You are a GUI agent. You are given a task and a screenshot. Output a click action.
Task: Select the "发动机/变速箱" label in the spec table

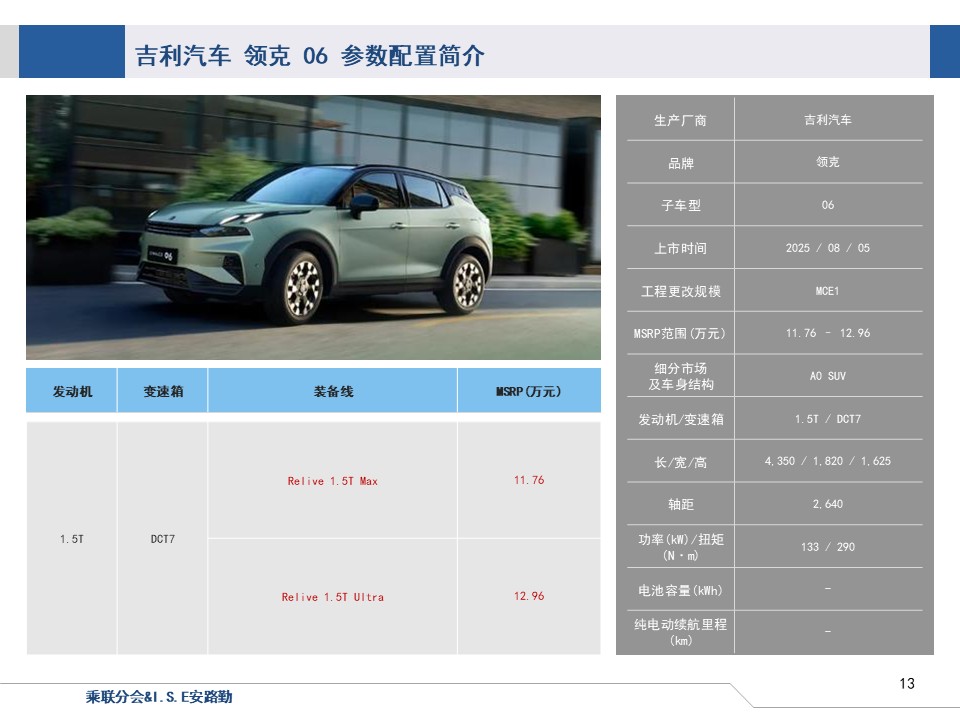680,419
